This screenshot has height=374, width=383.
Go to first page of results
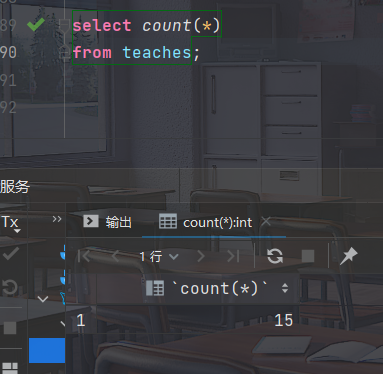point(84,256)
